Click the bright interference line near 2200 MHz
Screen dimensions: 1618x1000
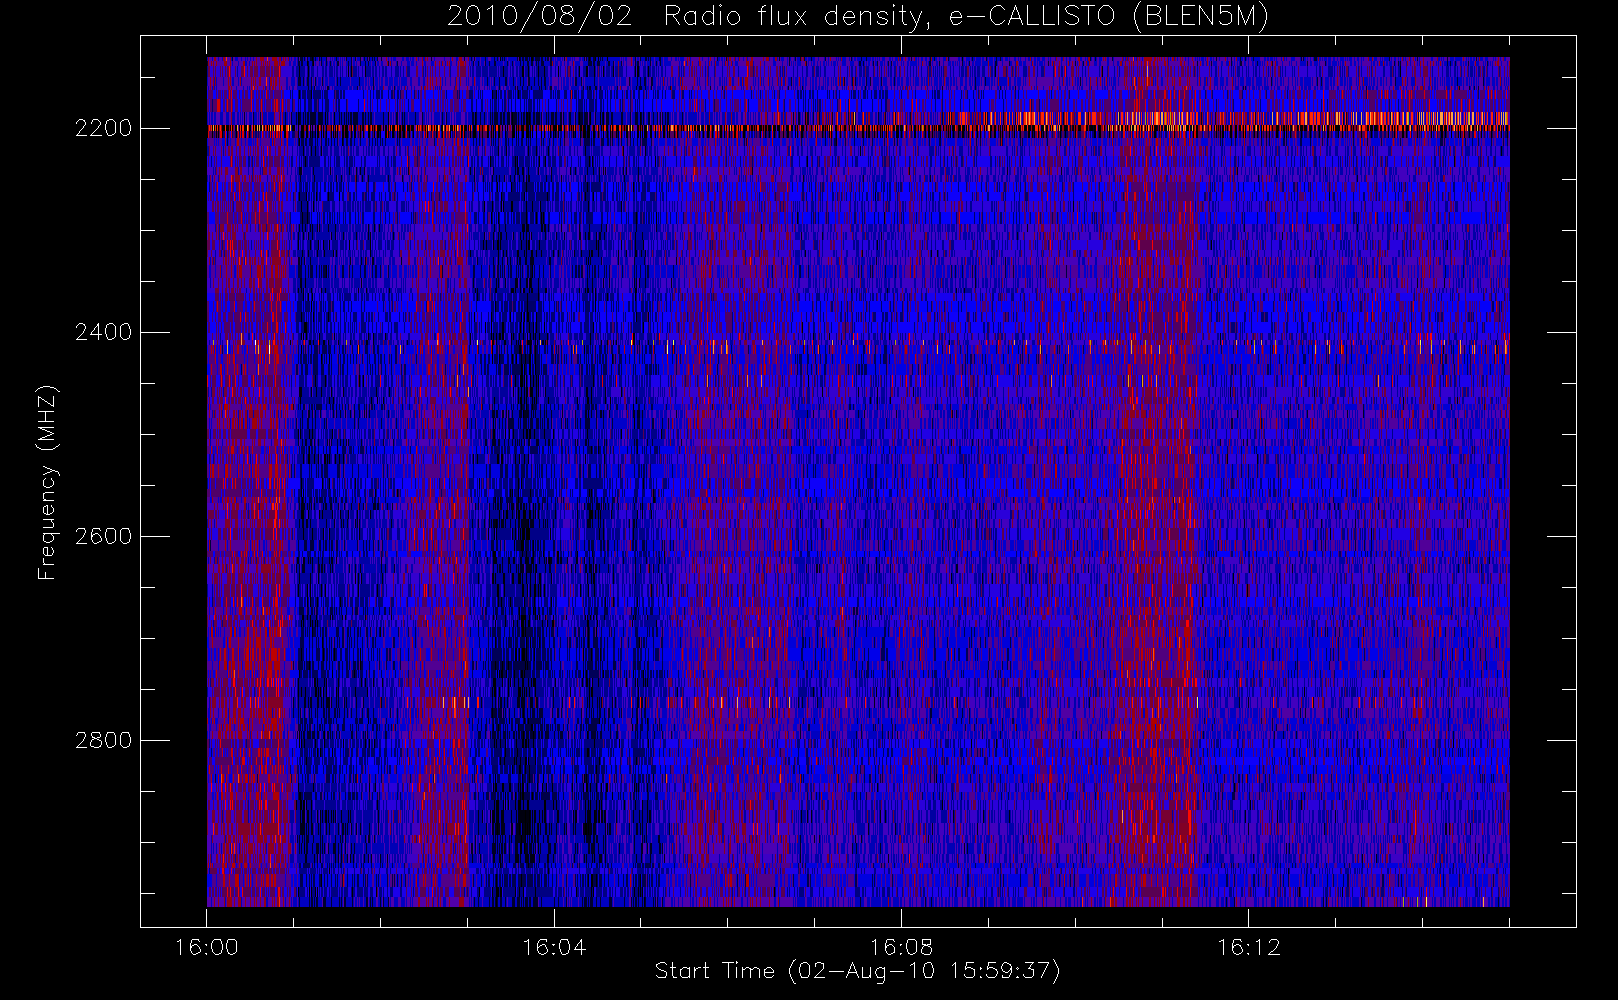click(858, 126)
